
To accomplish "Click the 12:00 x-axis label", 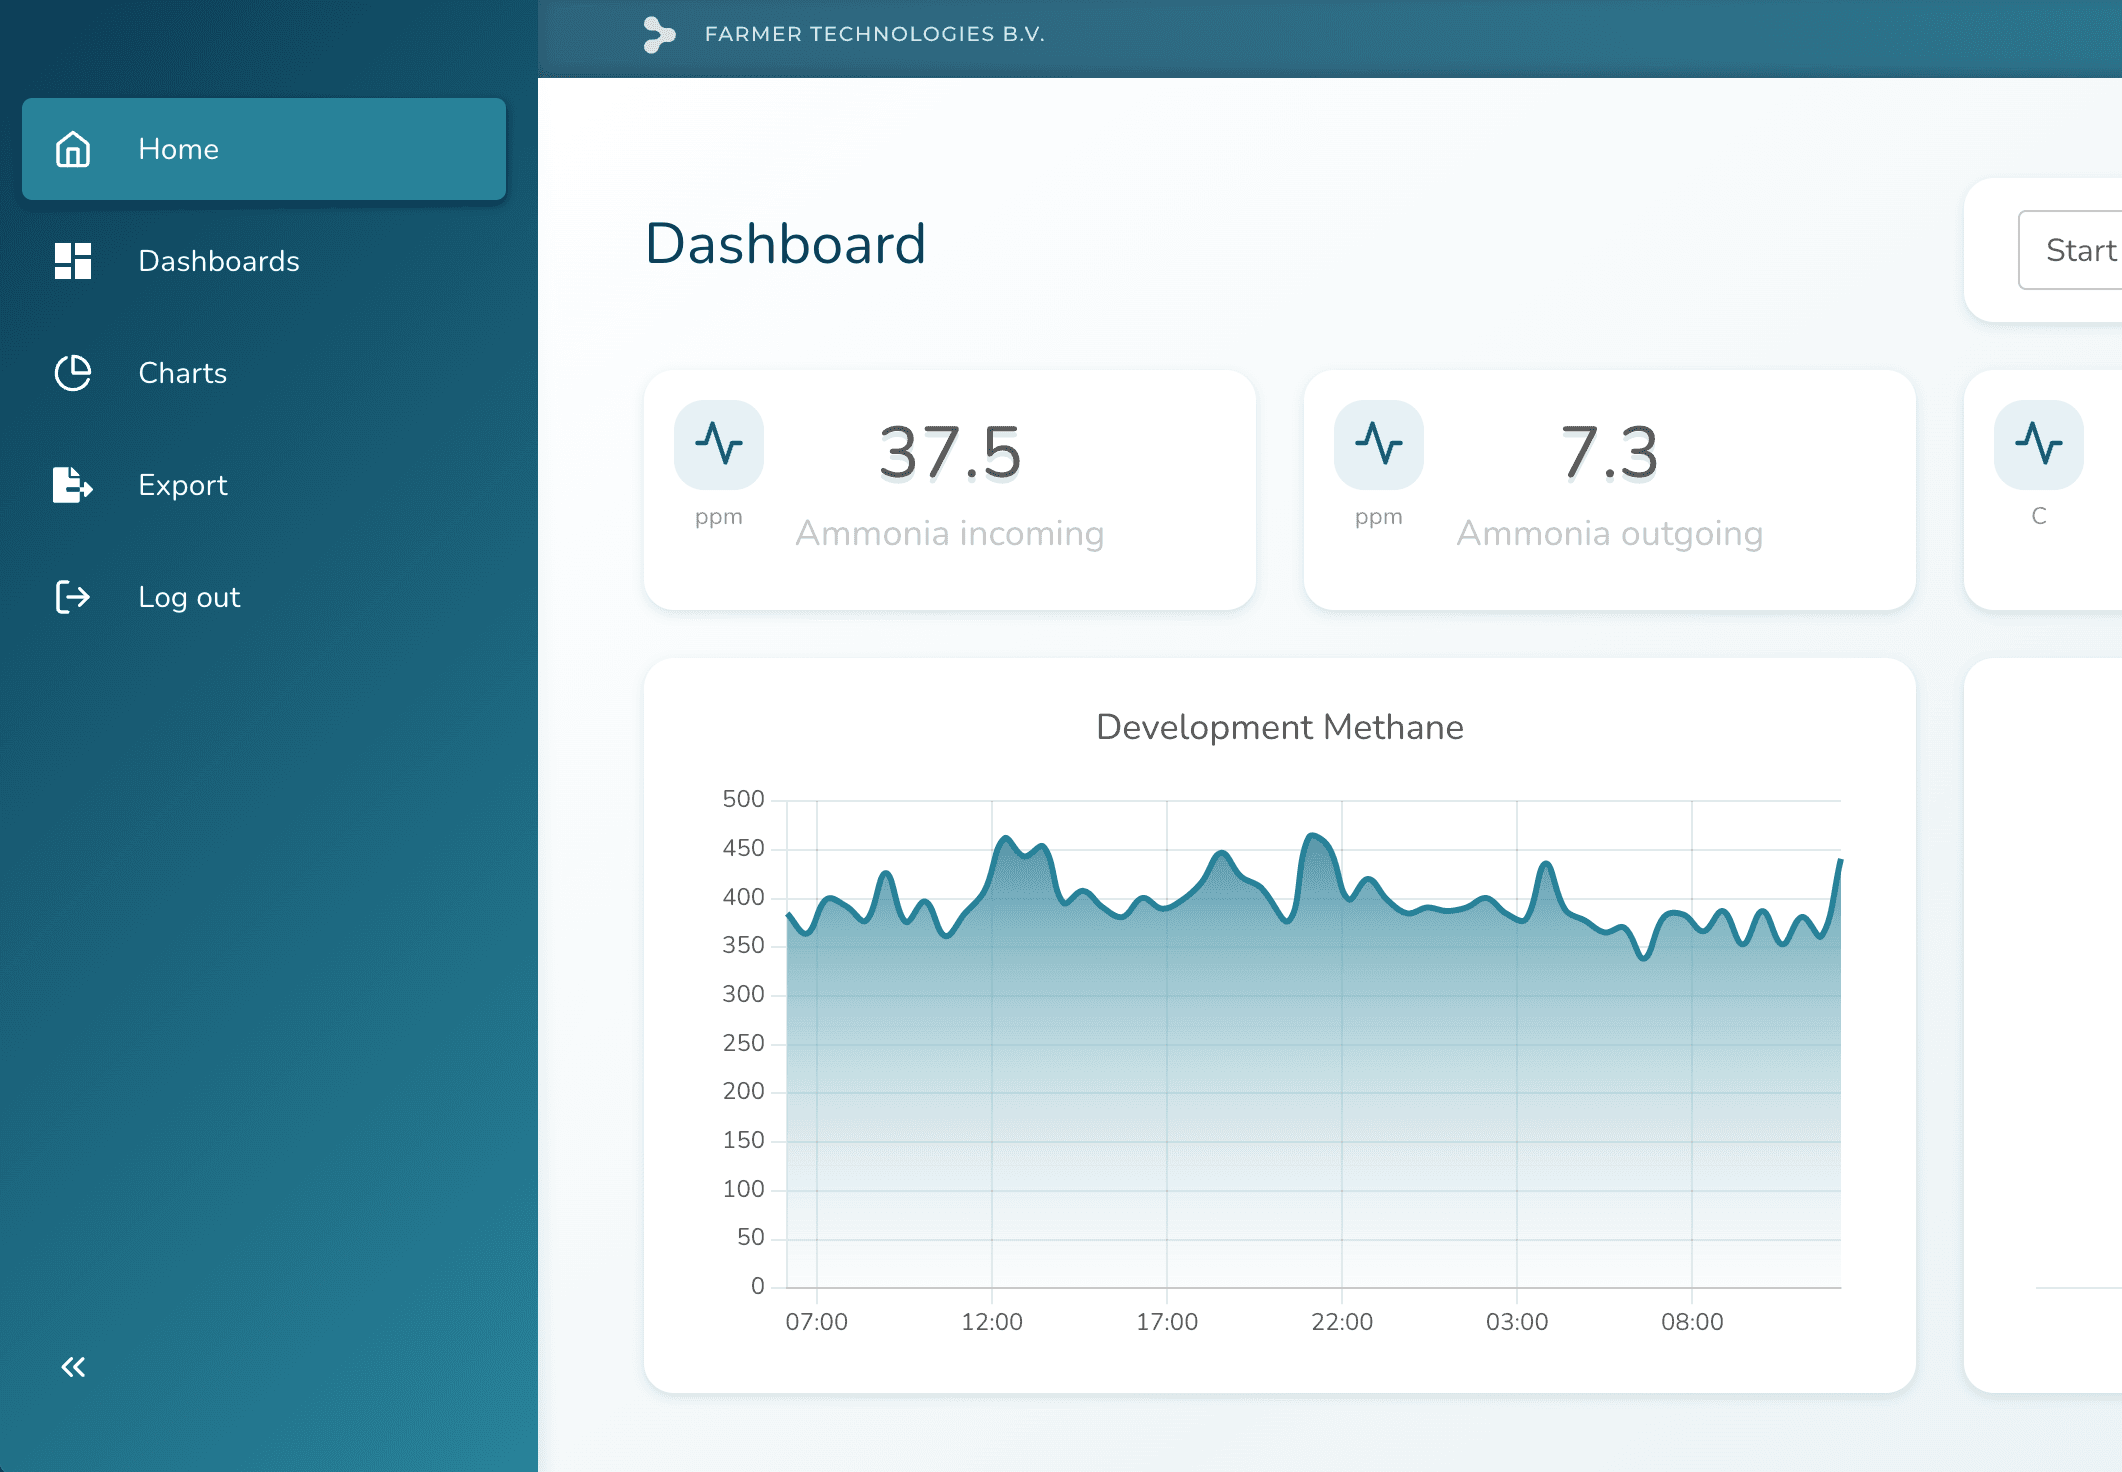I will (x=992, y=1322).
